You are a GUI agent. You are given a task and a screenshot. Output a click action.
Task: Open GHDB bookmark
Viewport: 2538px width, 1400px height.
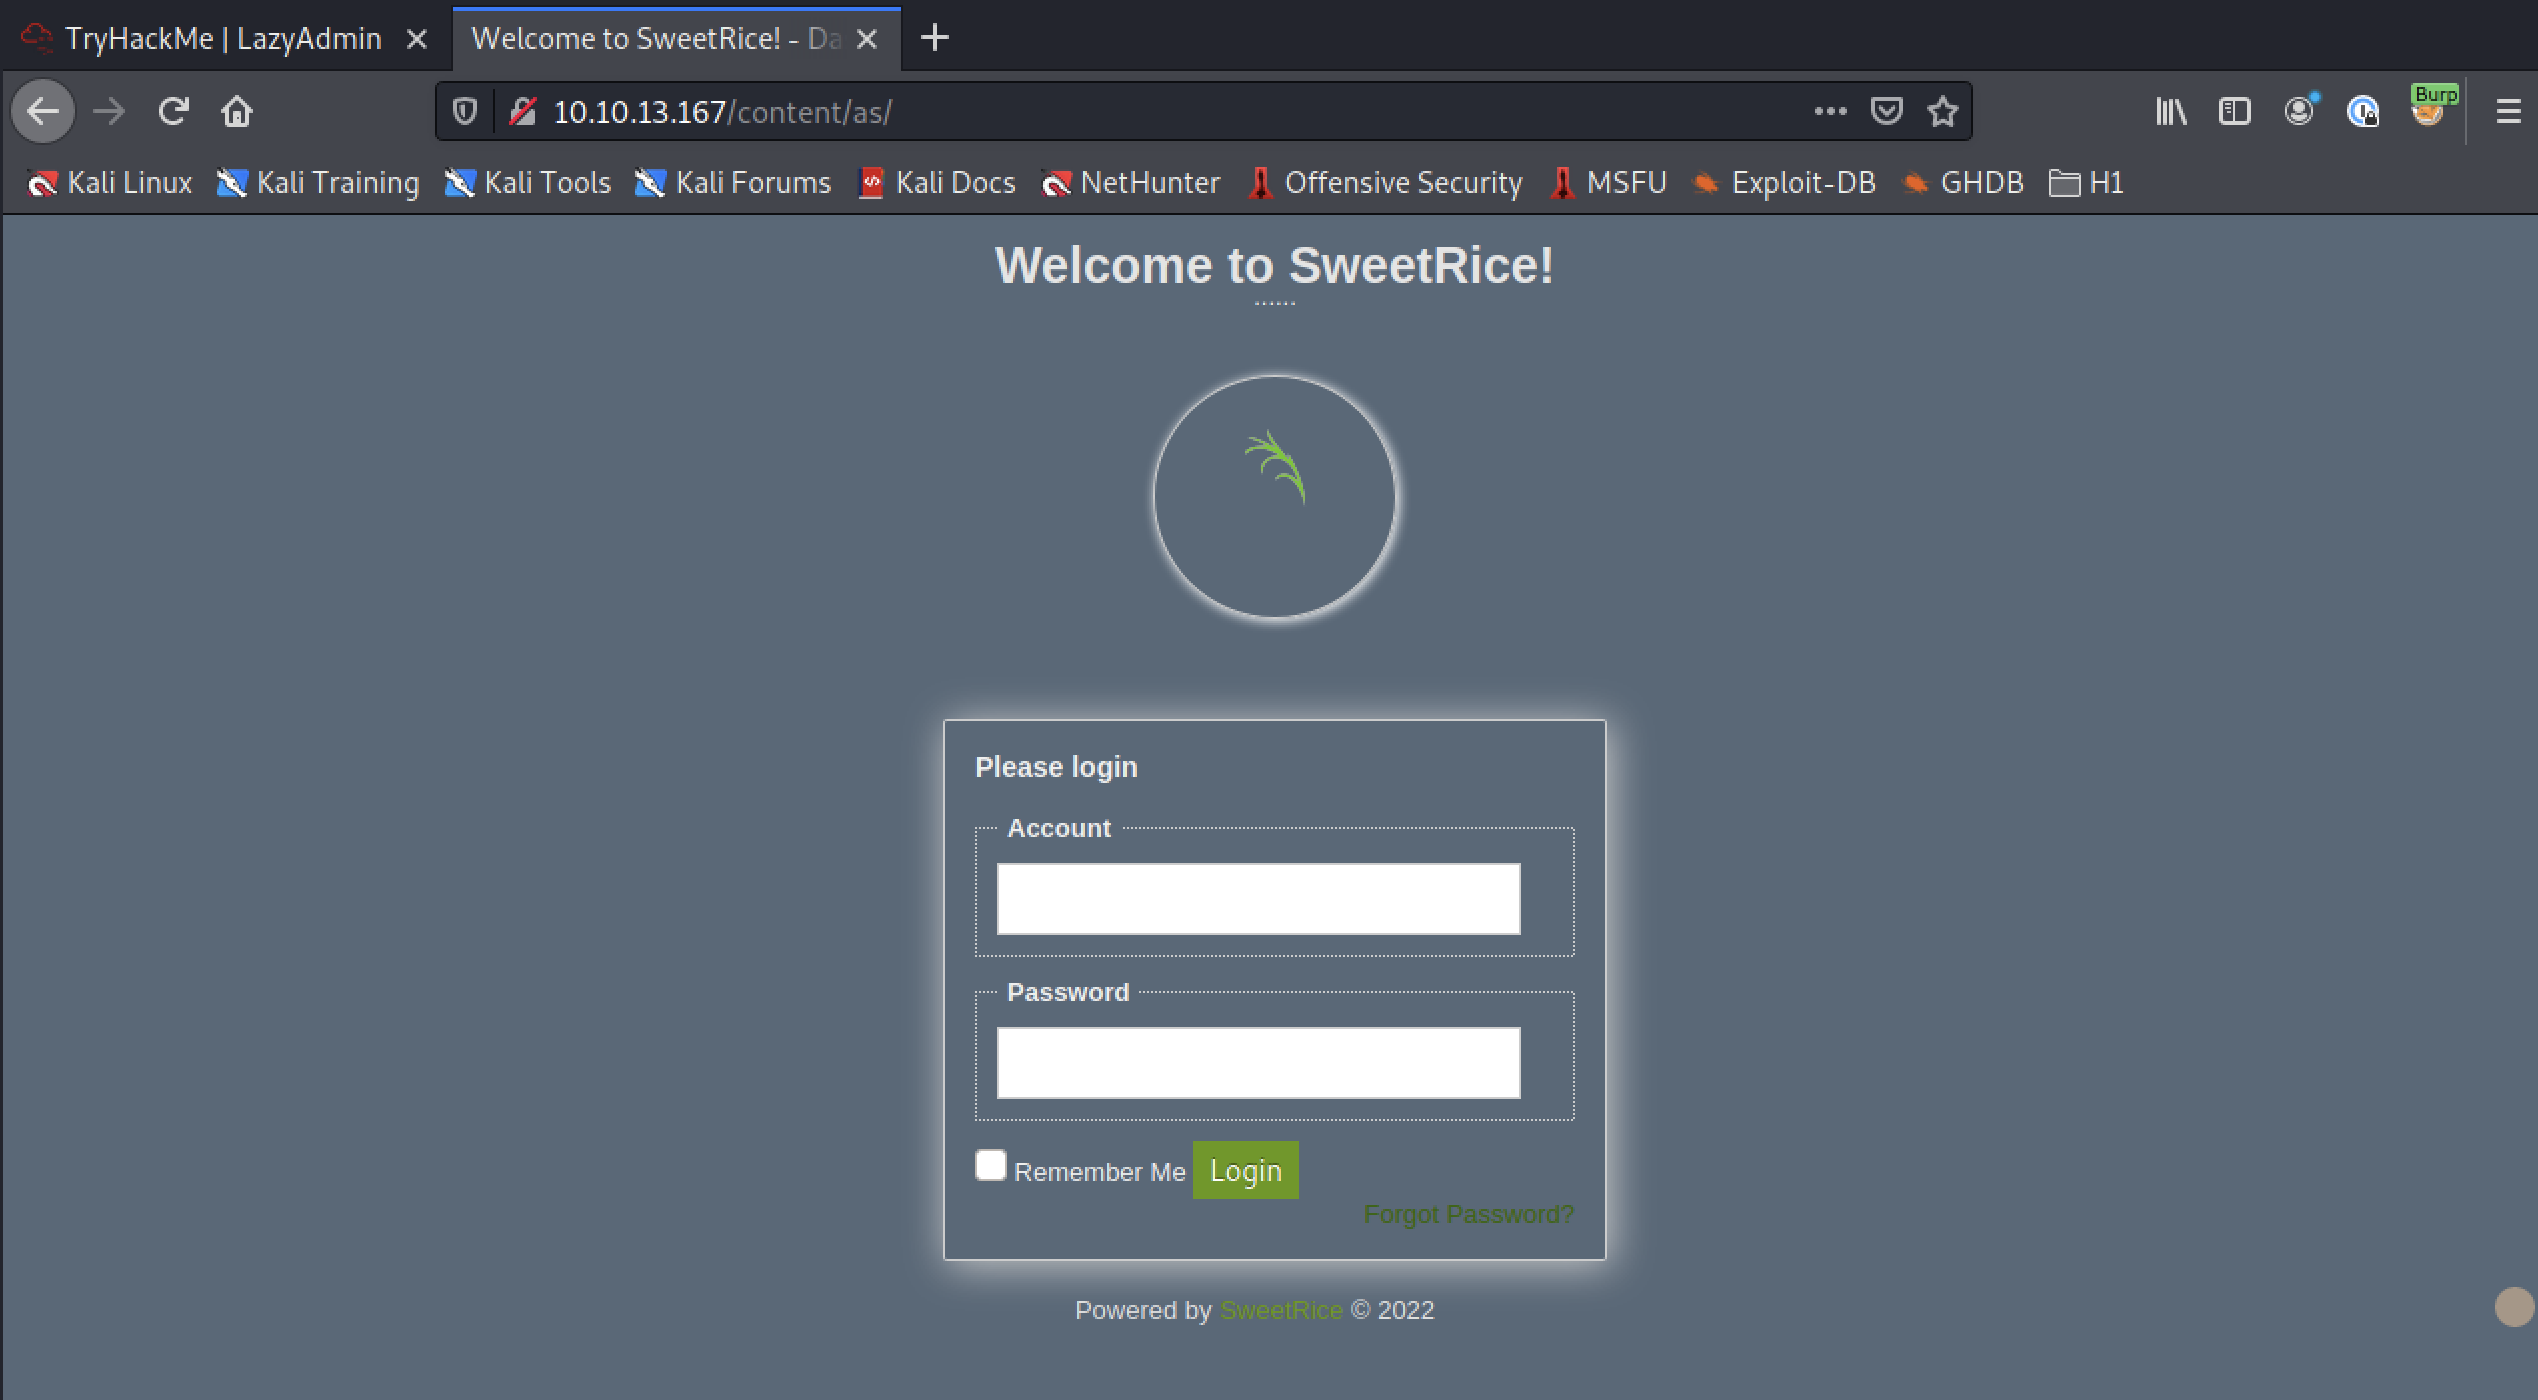pyautogui.click(x=1962, y=183)
